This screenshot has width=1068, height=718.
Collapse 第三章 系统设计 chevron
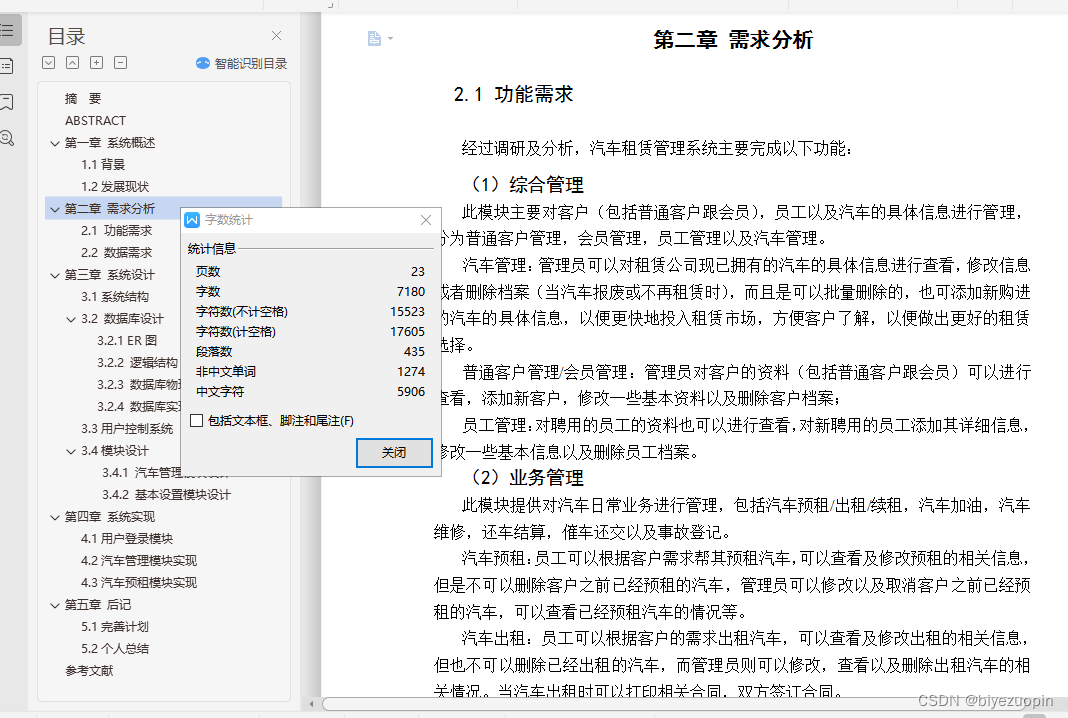pos(55,275)
